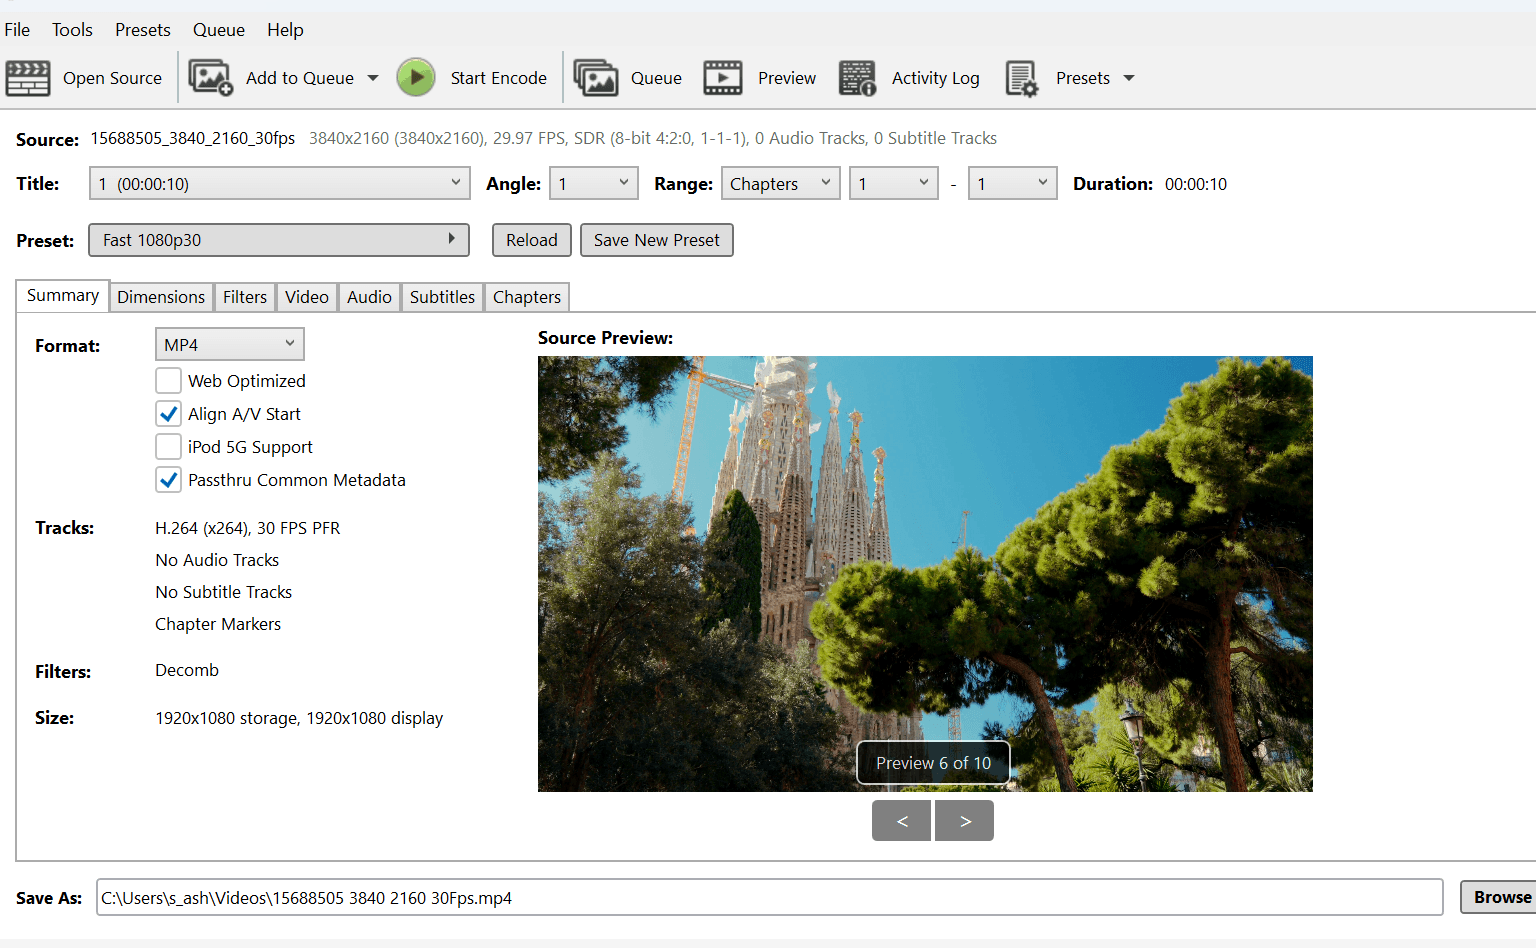1536x948 pixels.
Task: Click the Activity Log label
Action: coord(935,78)
